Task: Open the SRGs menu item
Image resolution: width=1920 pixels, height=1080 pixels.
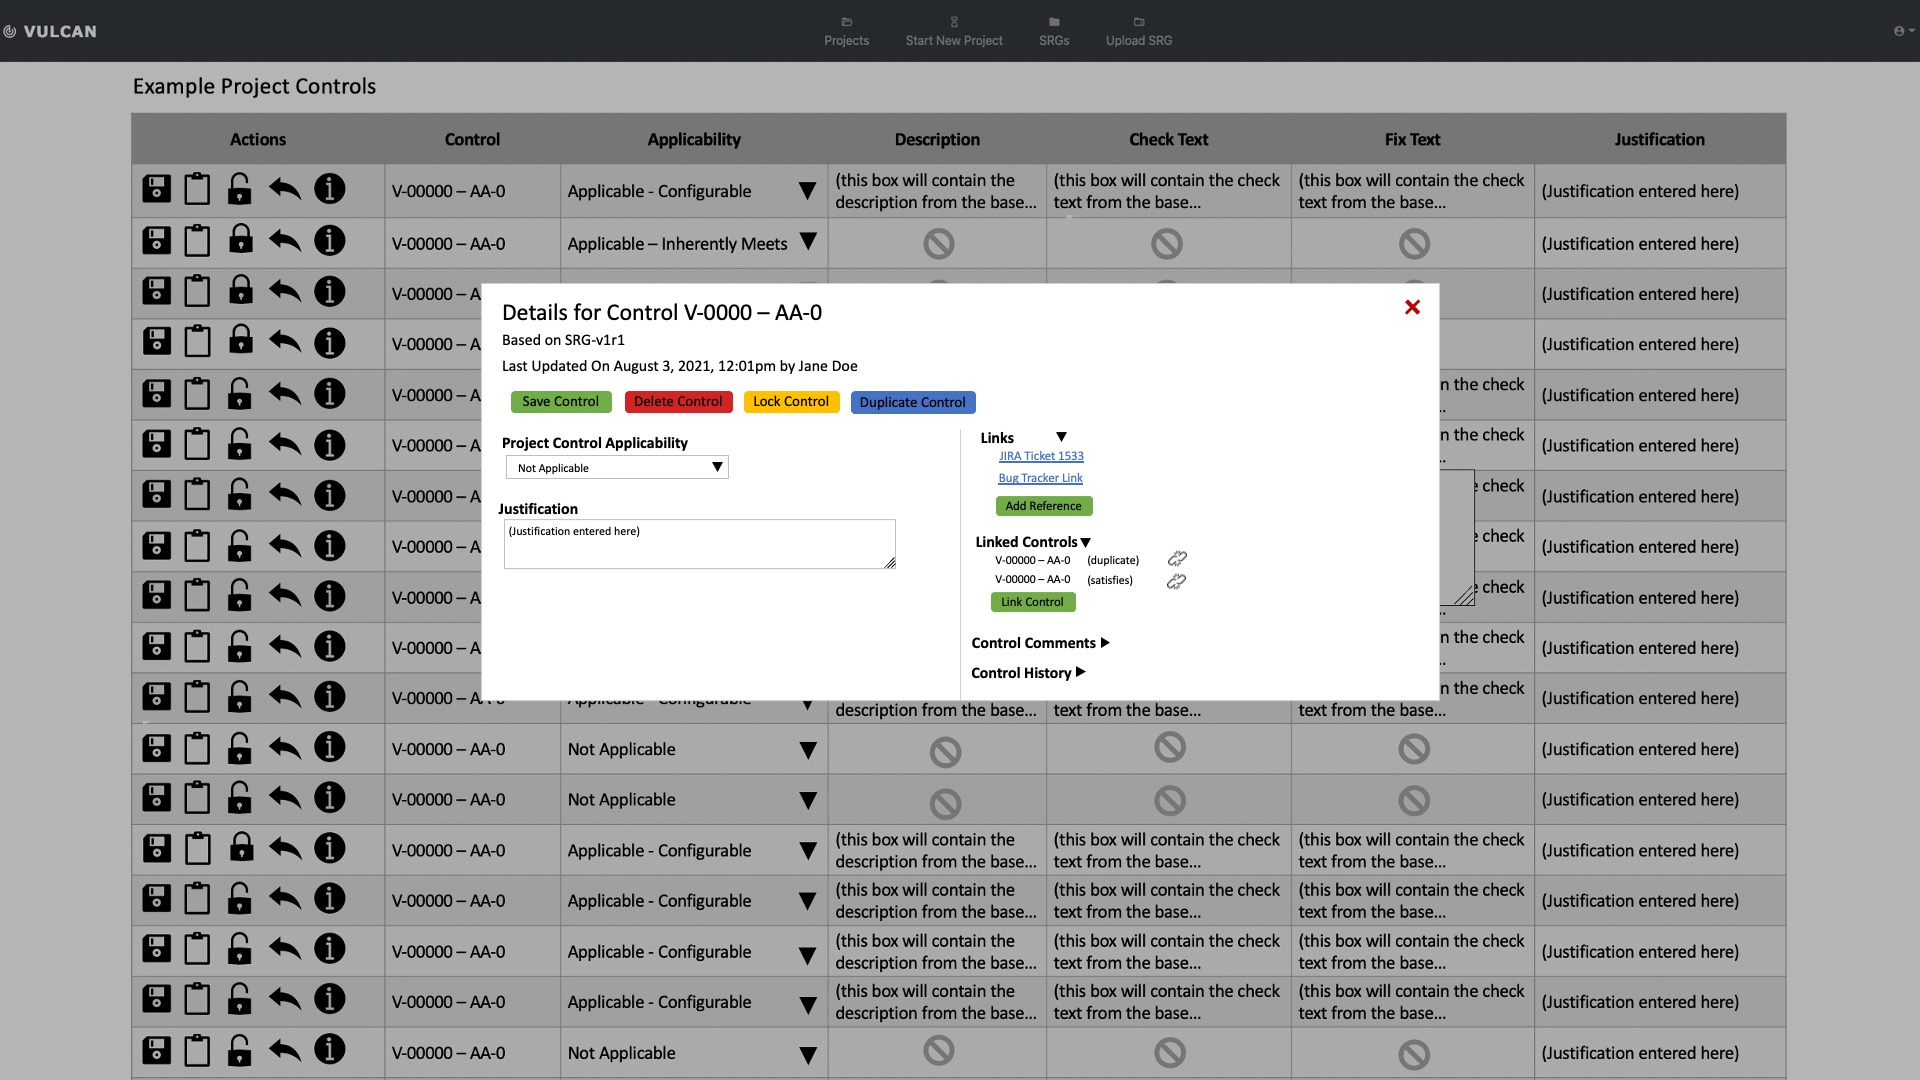Action: click(x=1053, y=31)
